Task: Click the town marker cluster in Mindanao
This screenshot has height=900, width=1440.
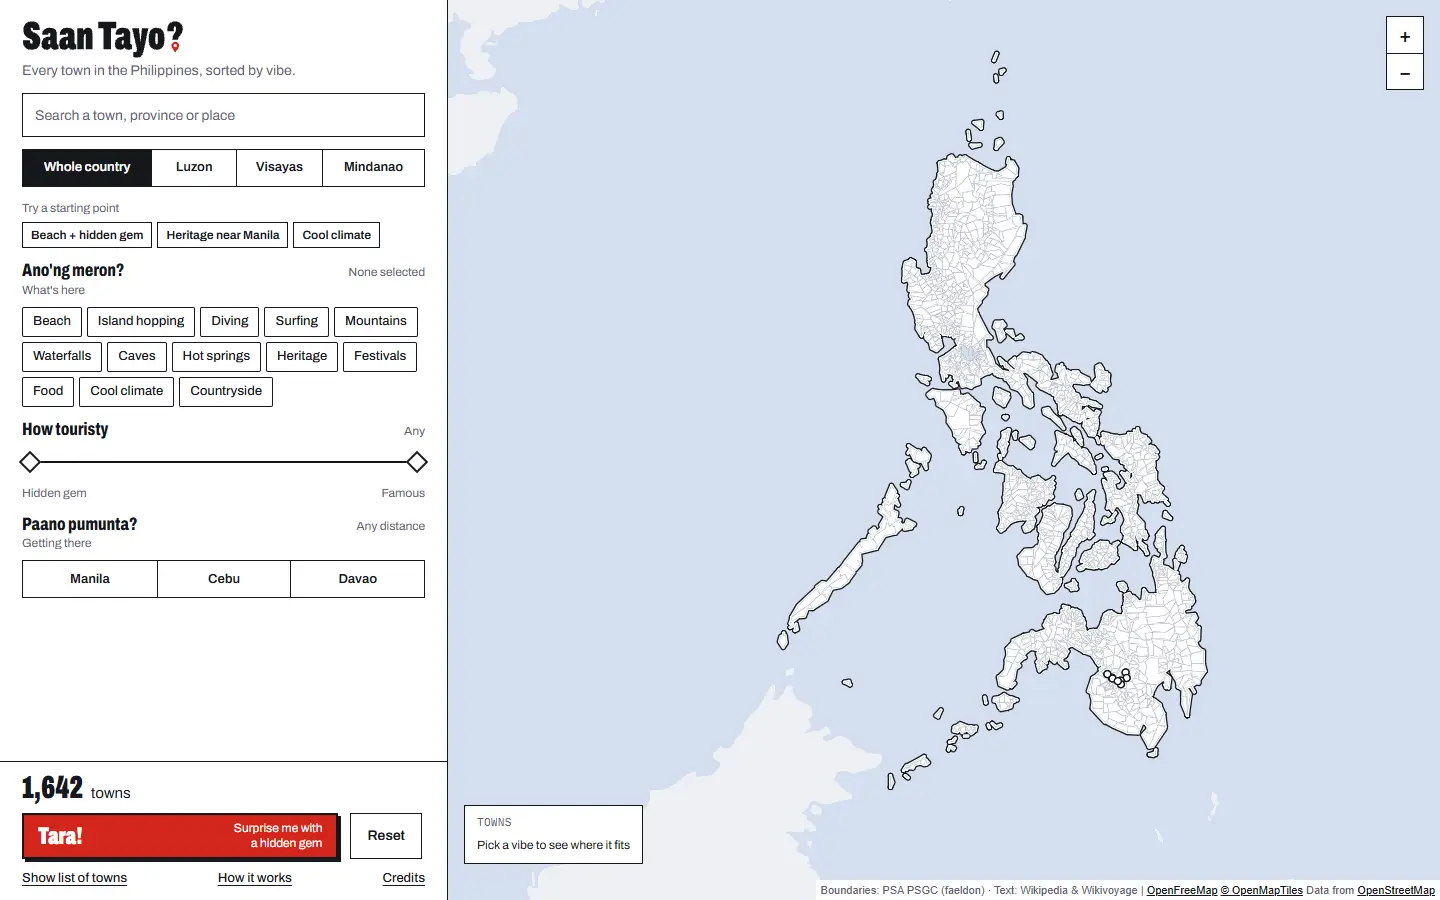Action: point(1117,678)
